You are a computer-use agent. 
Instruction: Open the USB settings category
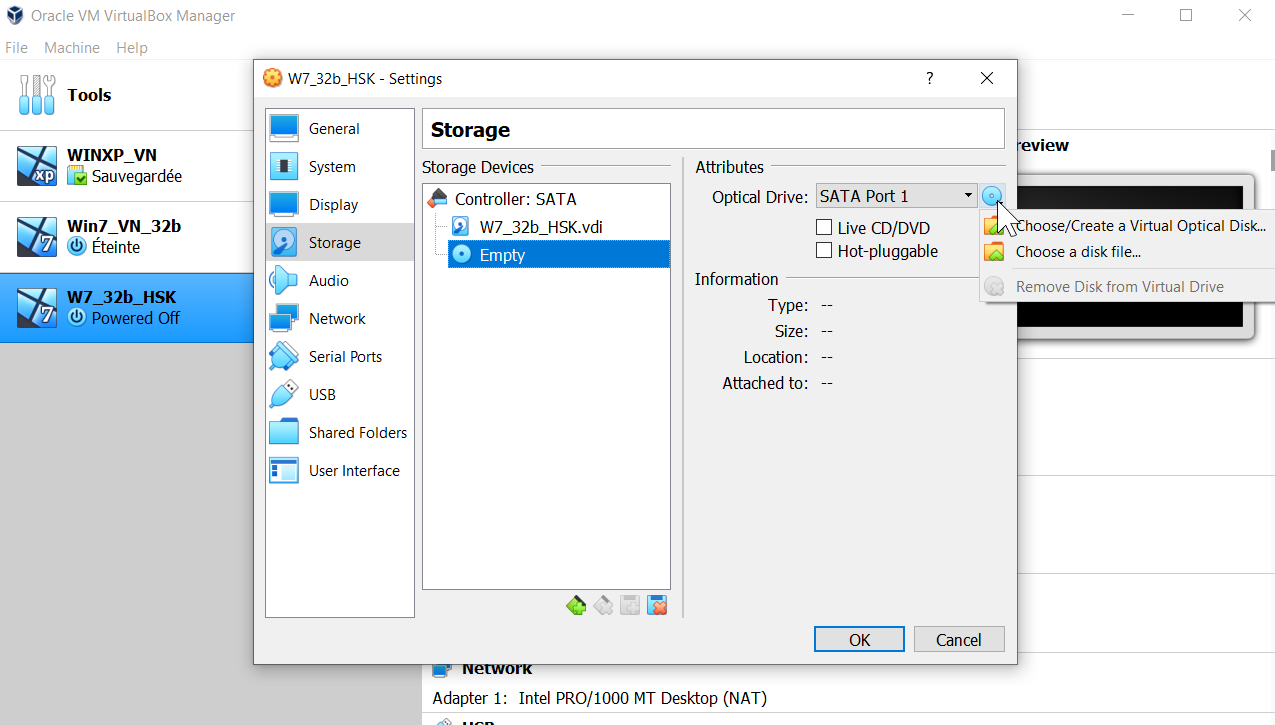[x=339, y=395]
